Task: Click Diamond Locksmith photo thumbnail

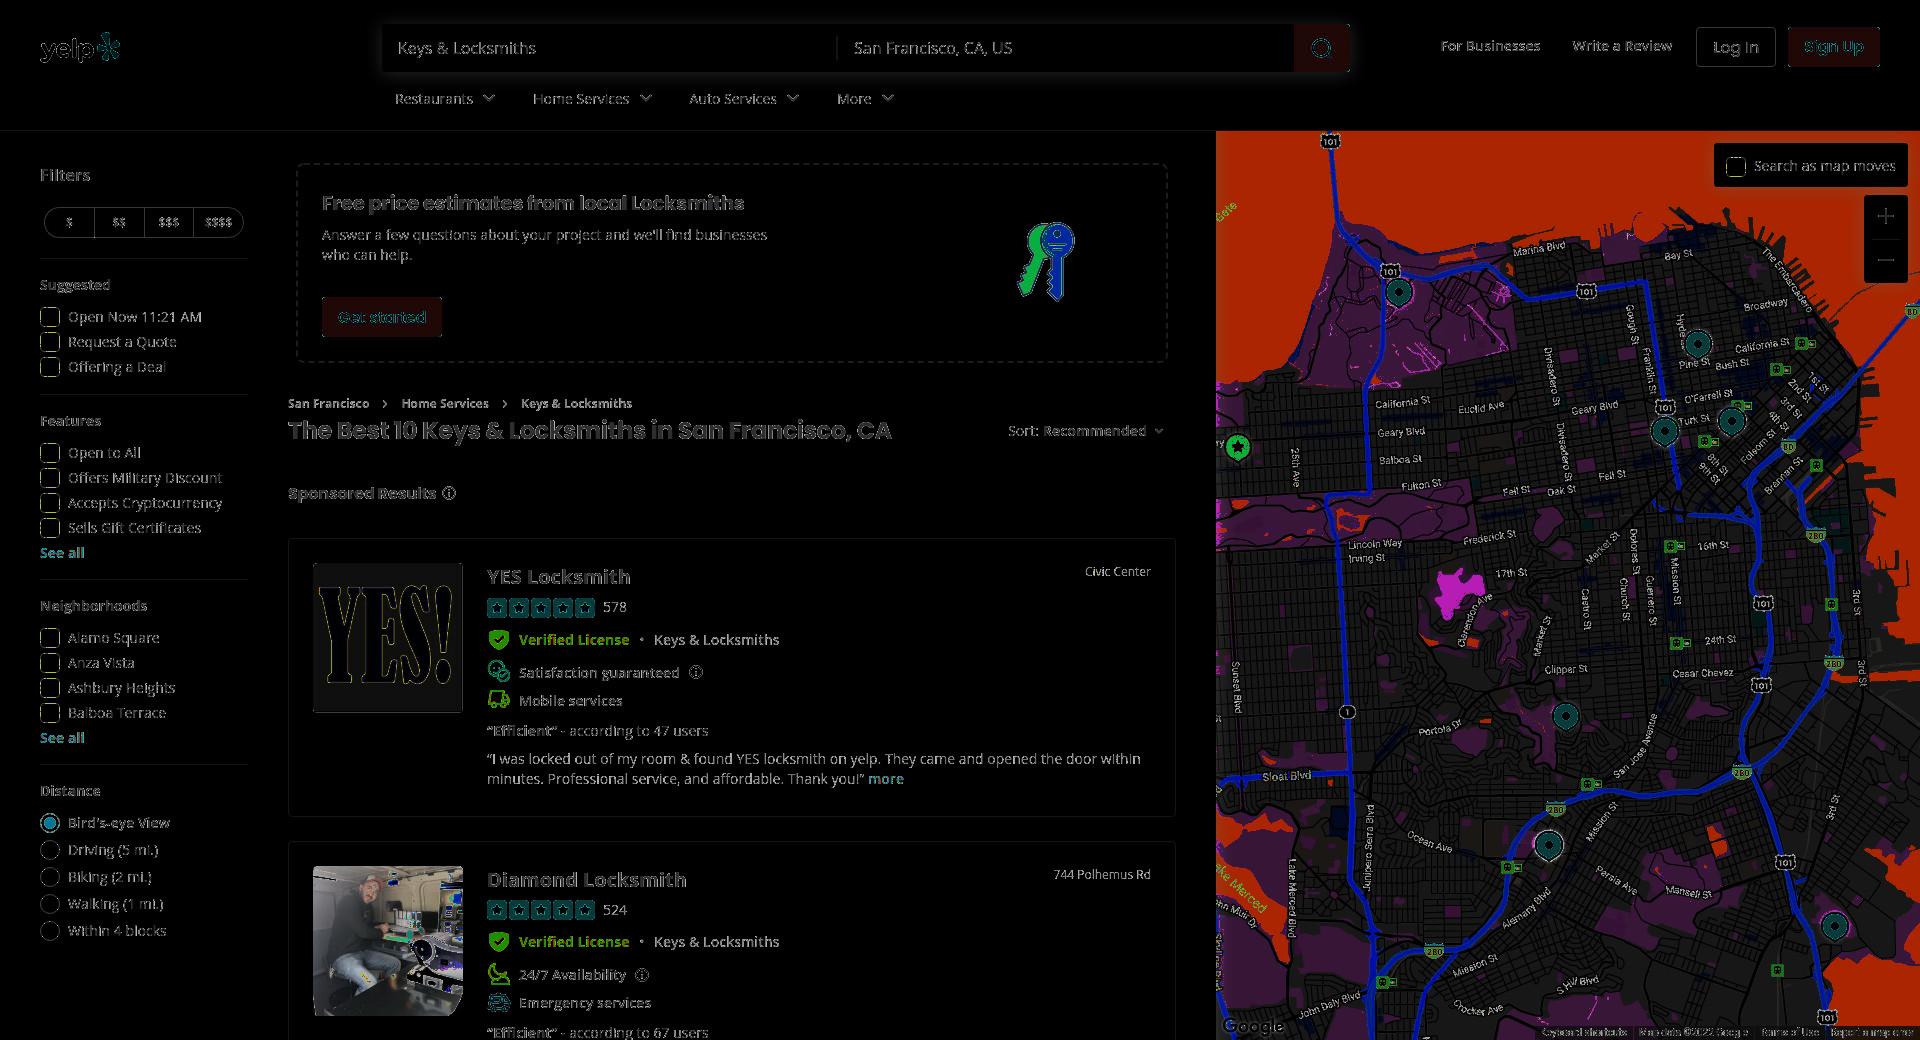Action: pyautogui.click(x=388, y=941)
